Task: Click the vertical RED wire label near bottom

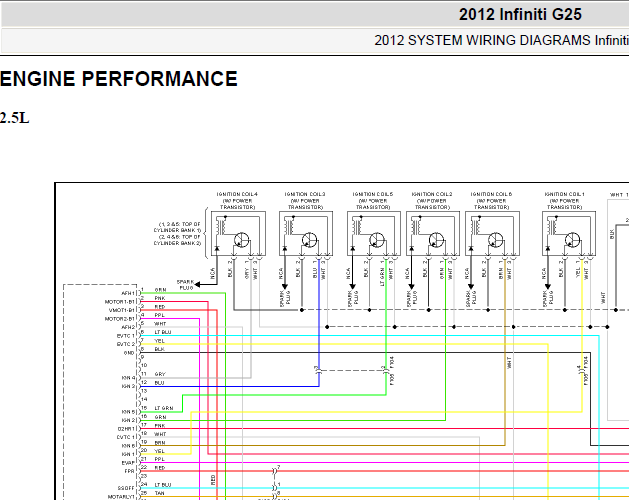Action: (213, 480)
